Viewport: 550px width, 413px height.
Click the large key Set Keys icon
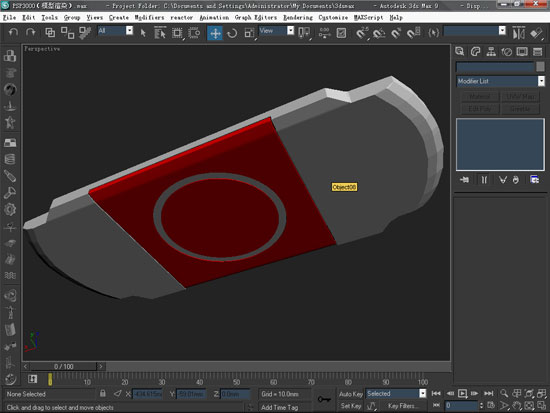click(x=324, y=399)
